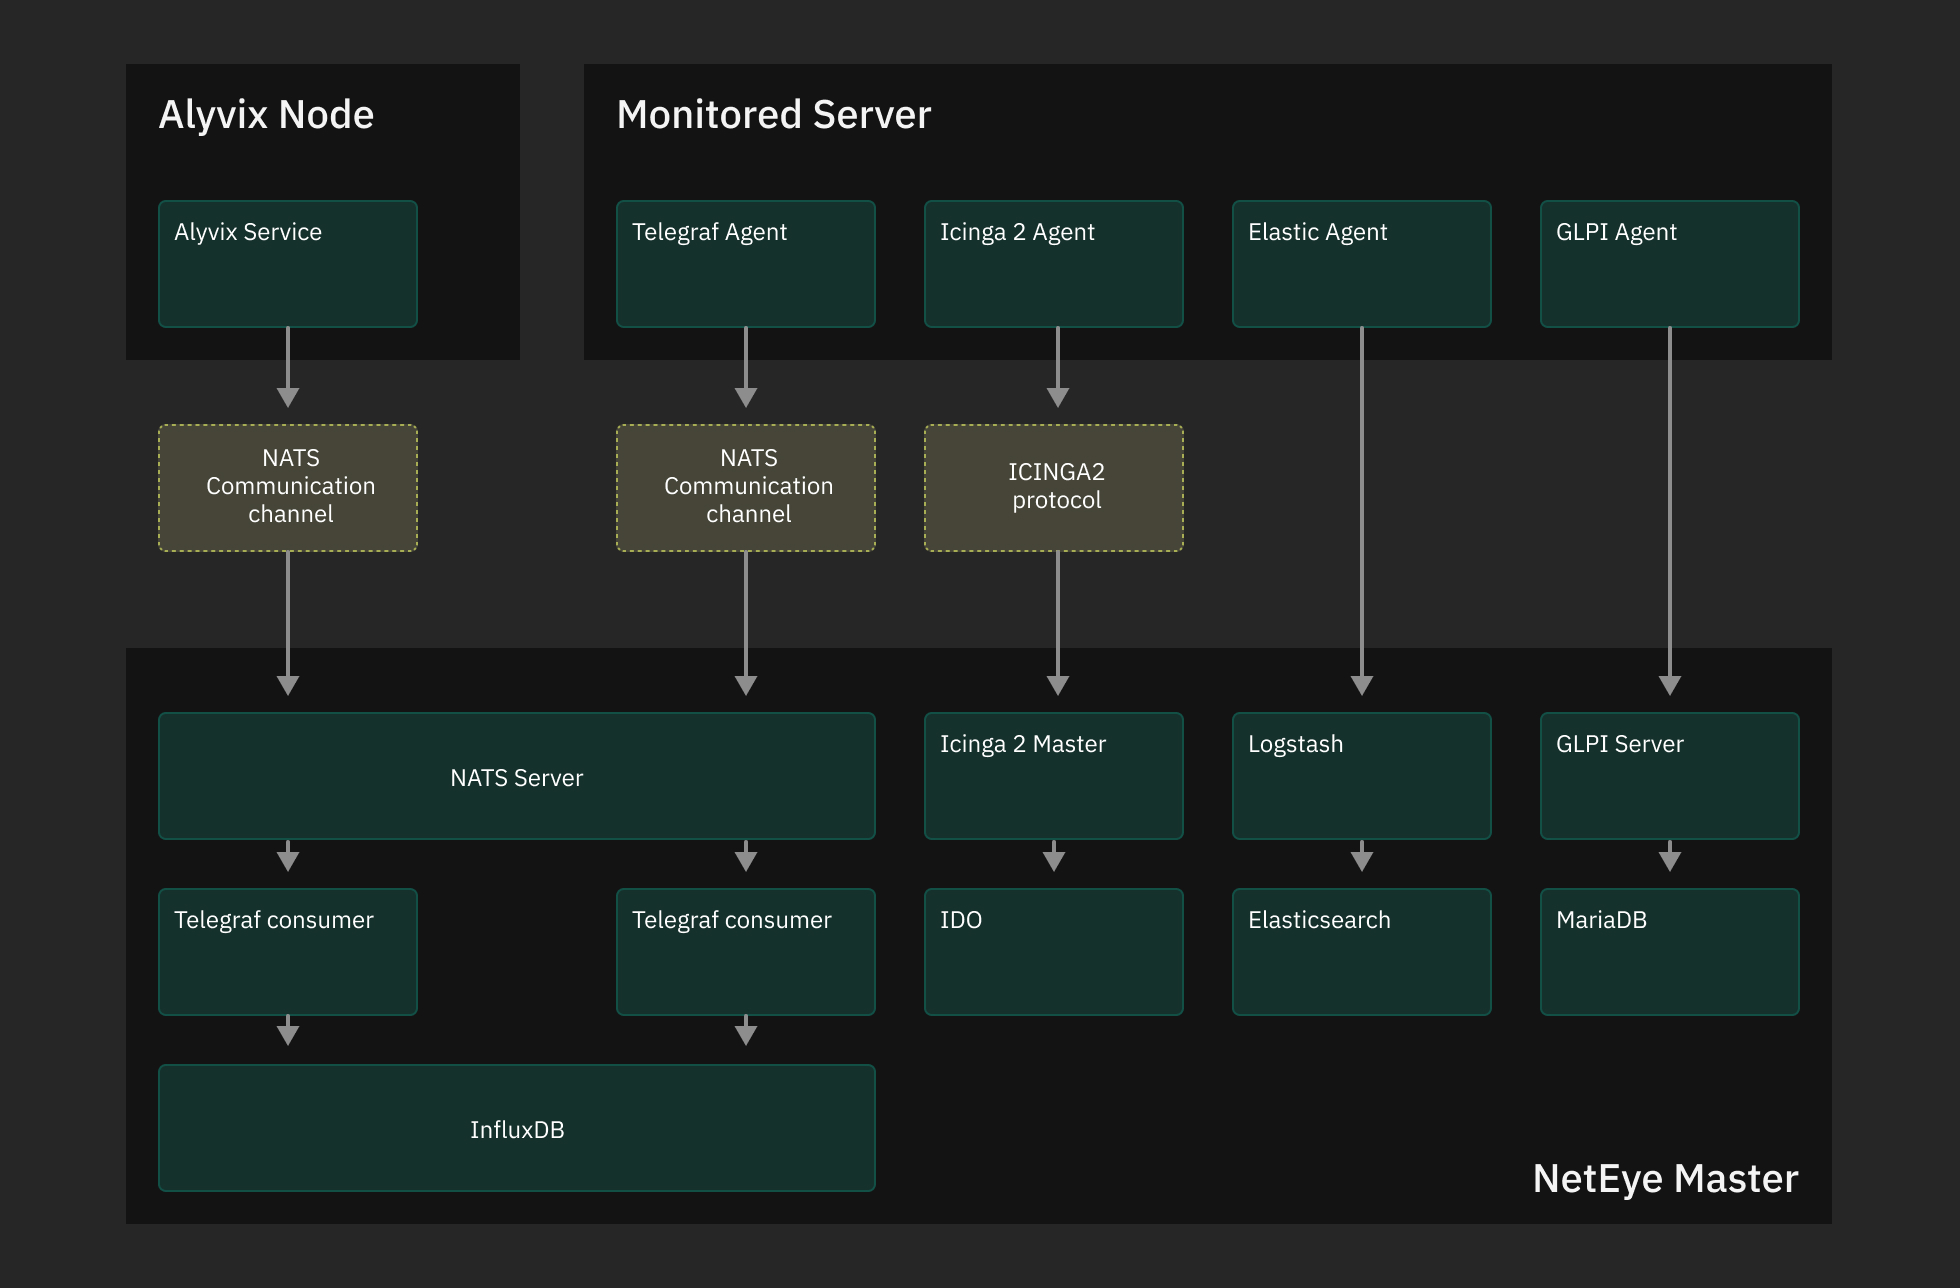Click the NetEye Master label
The height and width of the screenshot is (1288, 1960).
click(x=1663, y=1180)
